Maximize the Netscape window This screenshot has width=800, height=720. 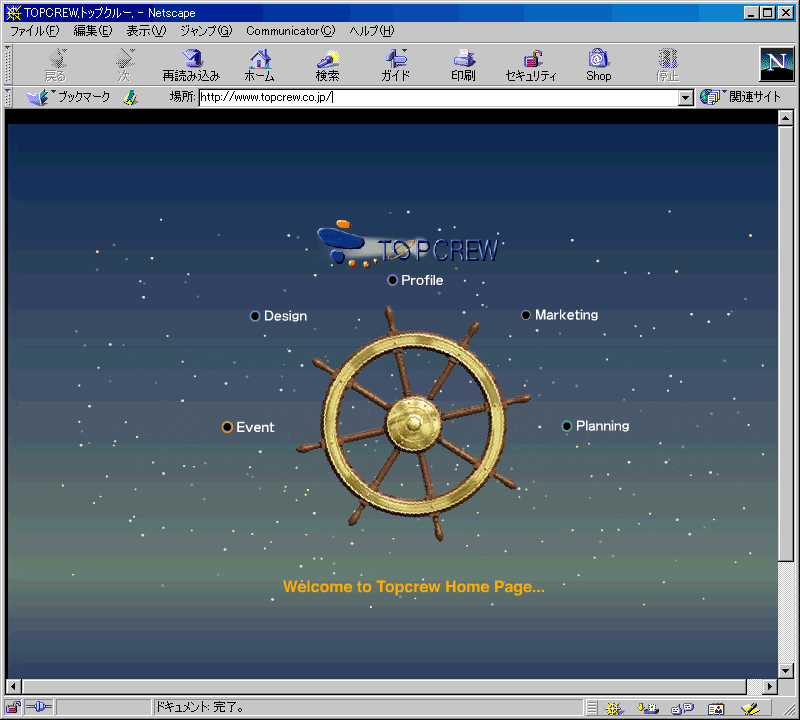pos(766,13)
